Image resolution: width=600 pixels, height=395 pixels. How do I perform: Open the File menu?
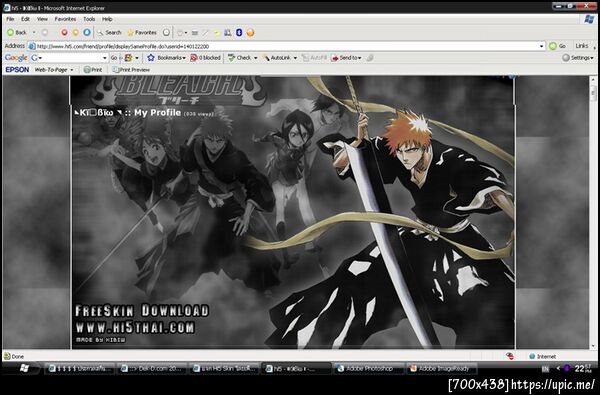coord(10,19)
